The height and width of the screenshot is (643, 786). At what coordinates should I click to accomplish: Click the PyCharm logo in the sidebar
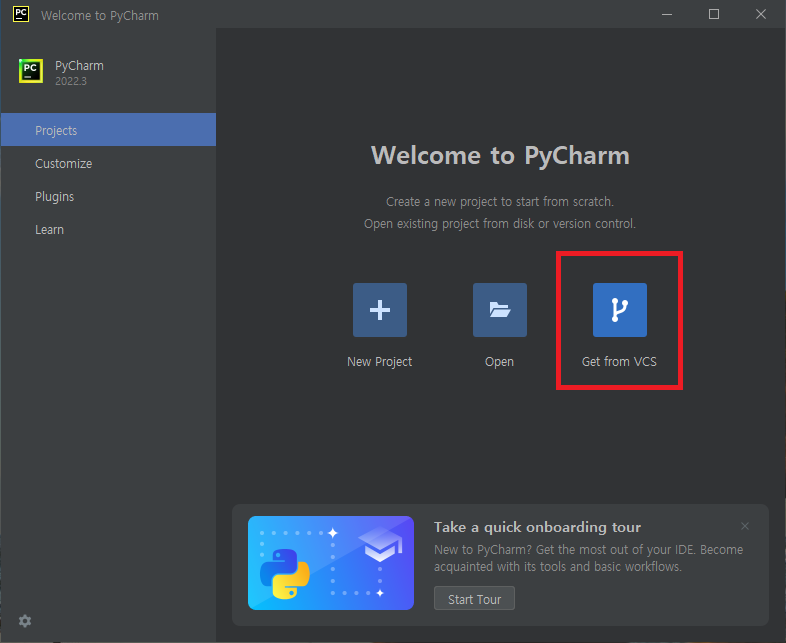[31, 71]
